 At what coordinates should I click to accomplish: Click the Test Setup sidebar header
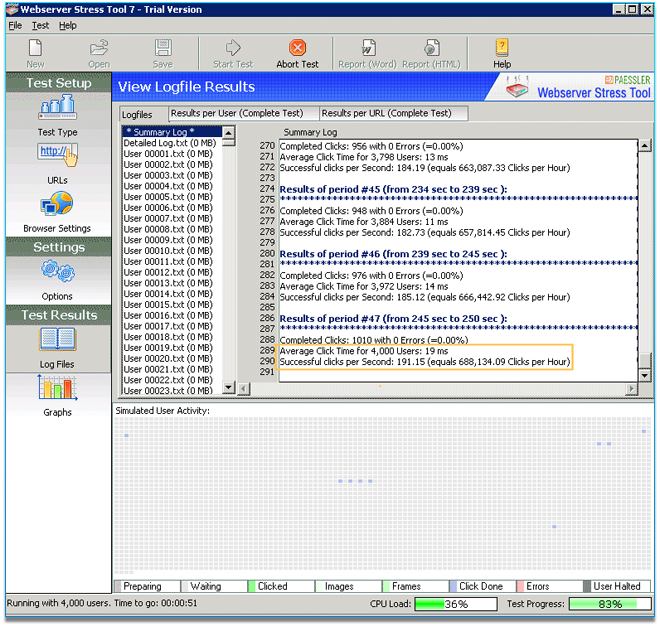pos(59,83)
